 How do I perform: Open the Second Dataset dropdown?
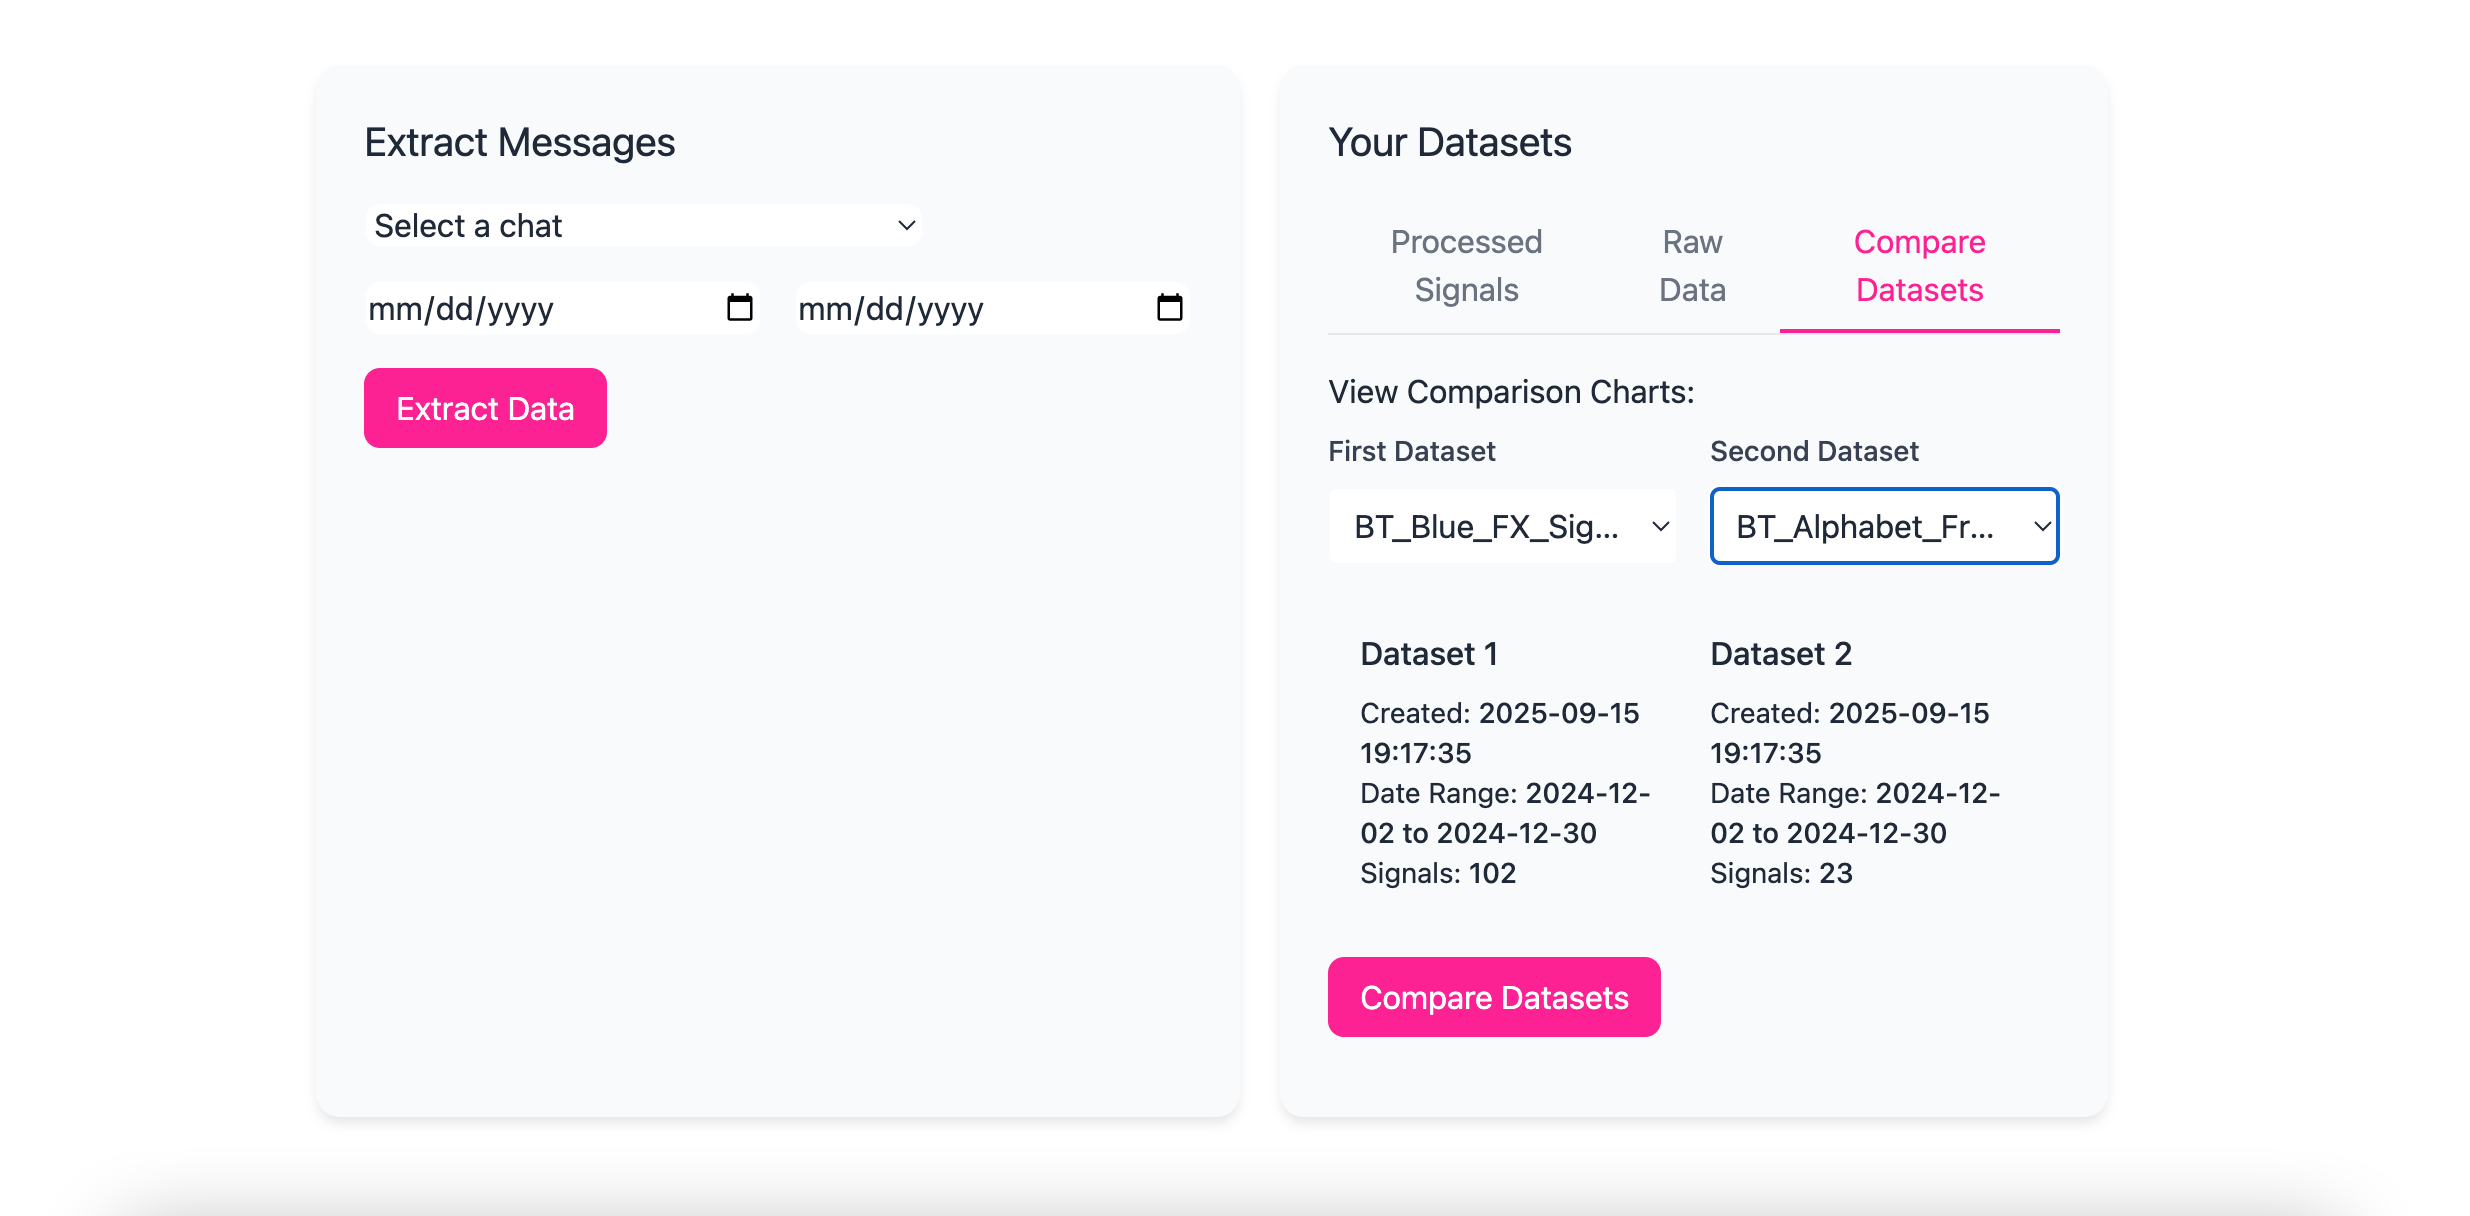tap(1884, 527)
